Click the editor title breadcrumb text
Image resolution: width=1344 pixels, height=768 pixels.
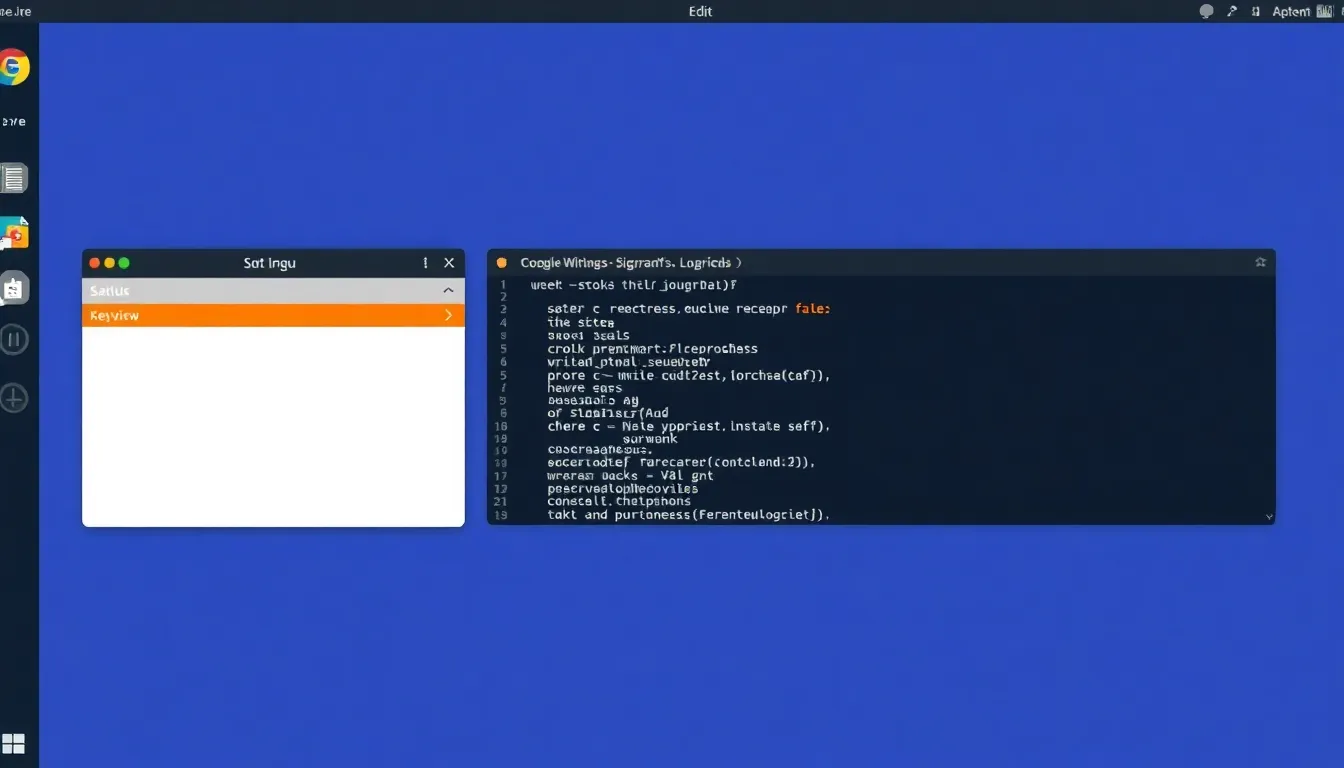pos(630,263)
